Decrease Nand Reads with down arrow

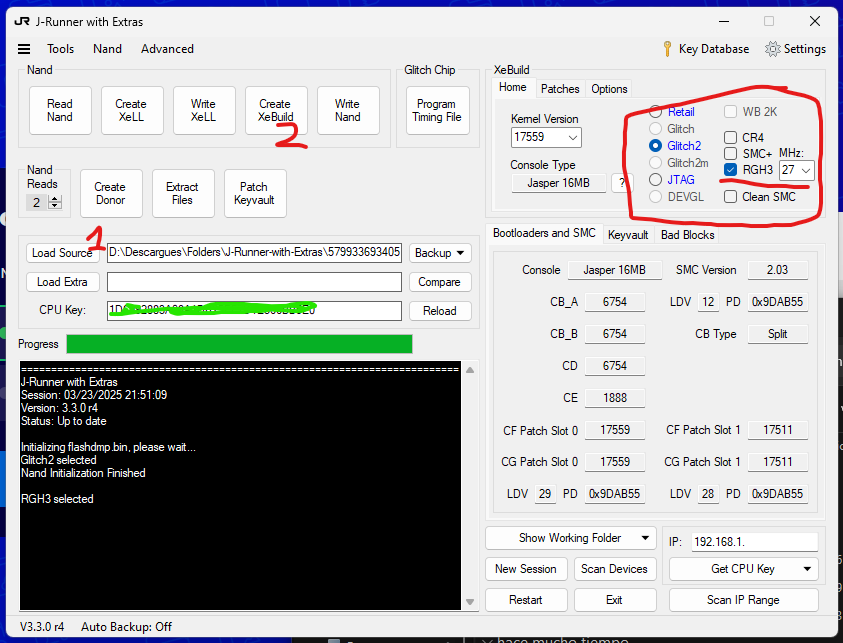55,206
